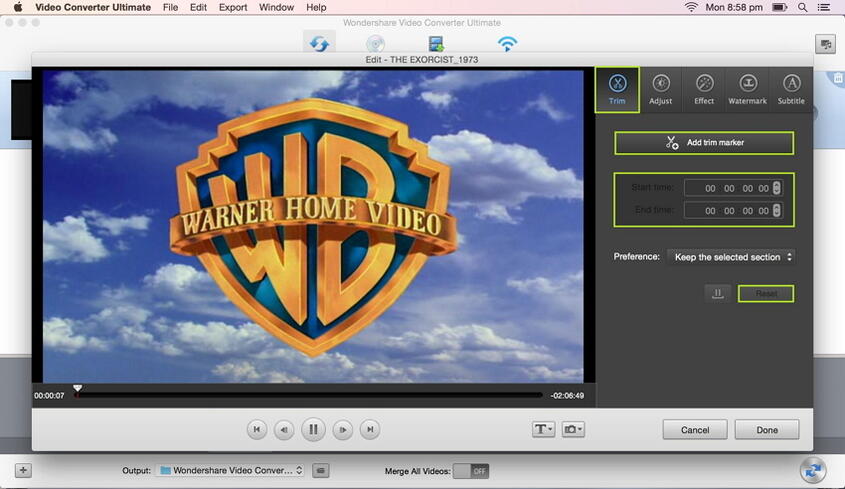Click the playhead marker on the timeline
Screen dimensions: 845x489
pyautogui.click(x=78, y=388)
